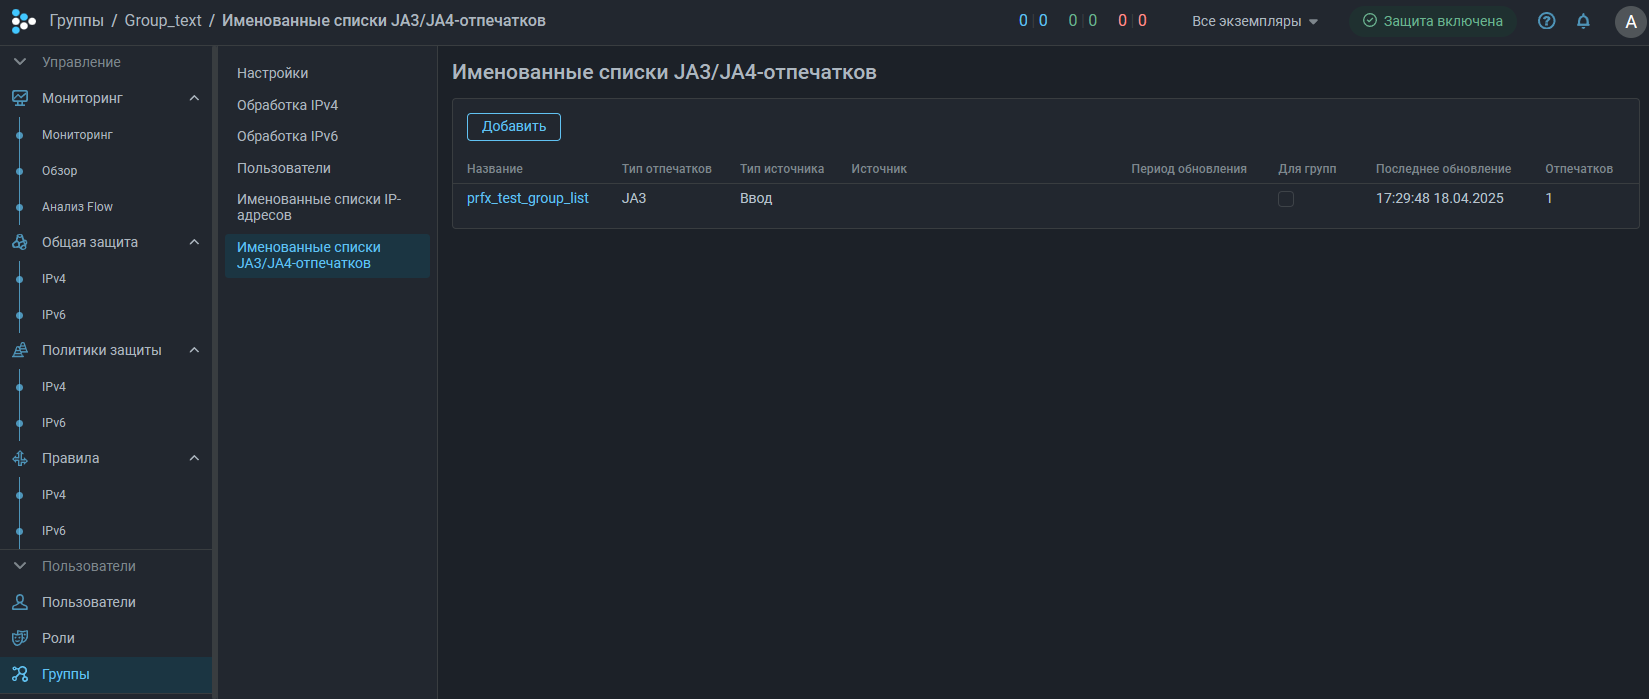Image resolution: width=1649 pixels, height=699 pixels.
Task: Collapse the Политики защиты group chevron
Action: [x=194, y=350]
